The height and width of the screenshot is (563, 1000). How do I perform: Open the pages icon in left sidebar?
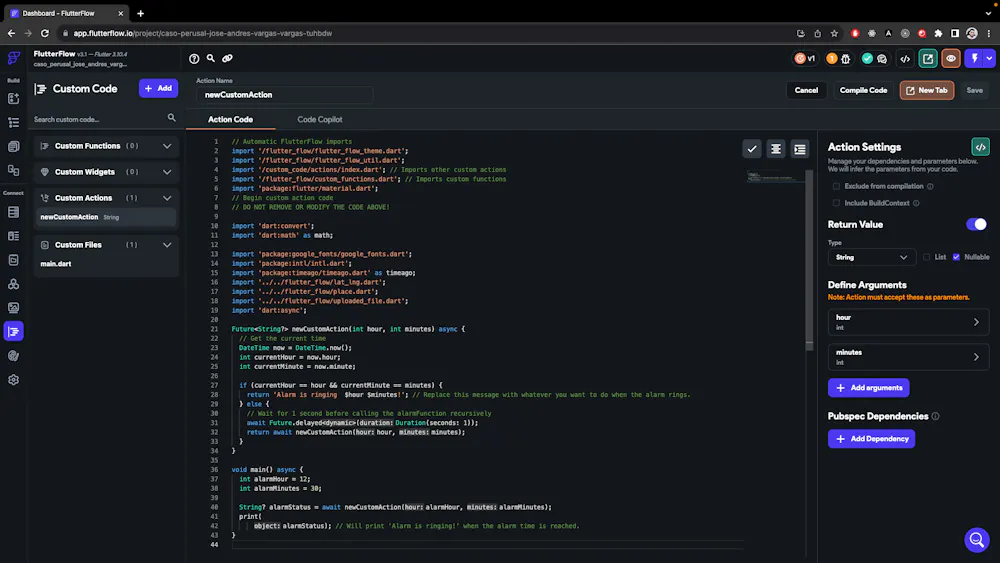[x=13, y=147]
